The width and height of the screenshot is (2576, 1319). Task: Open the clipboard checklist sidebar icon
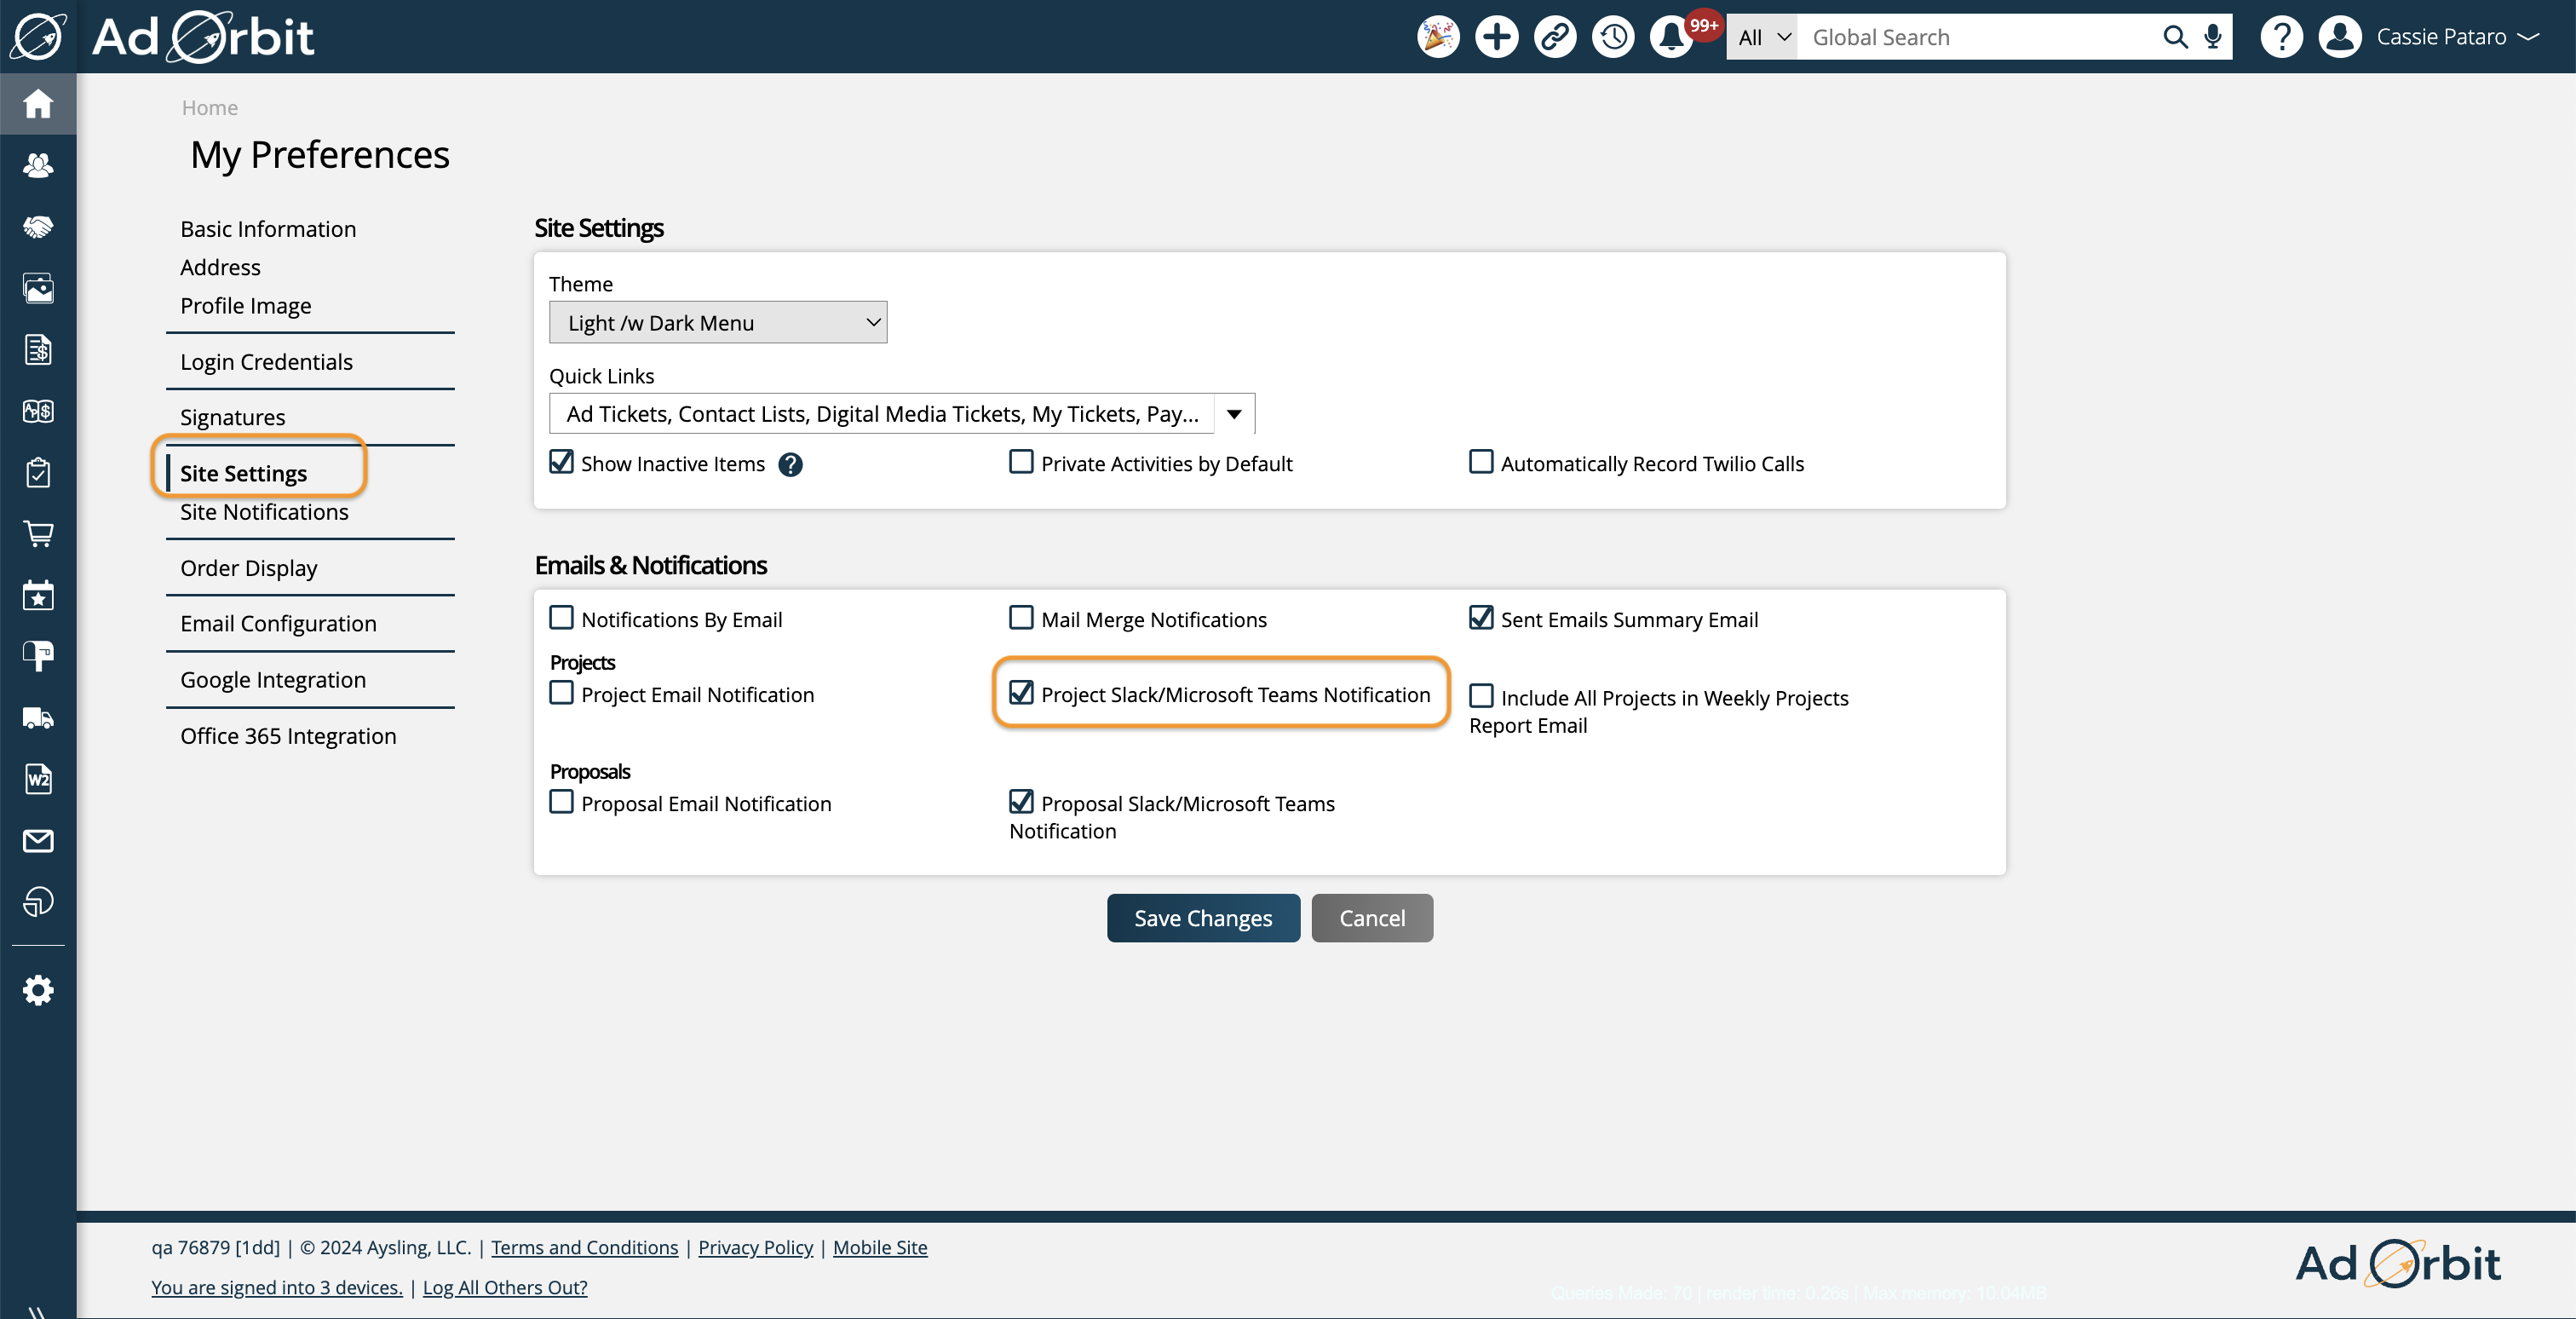click(x=38, y=472)
